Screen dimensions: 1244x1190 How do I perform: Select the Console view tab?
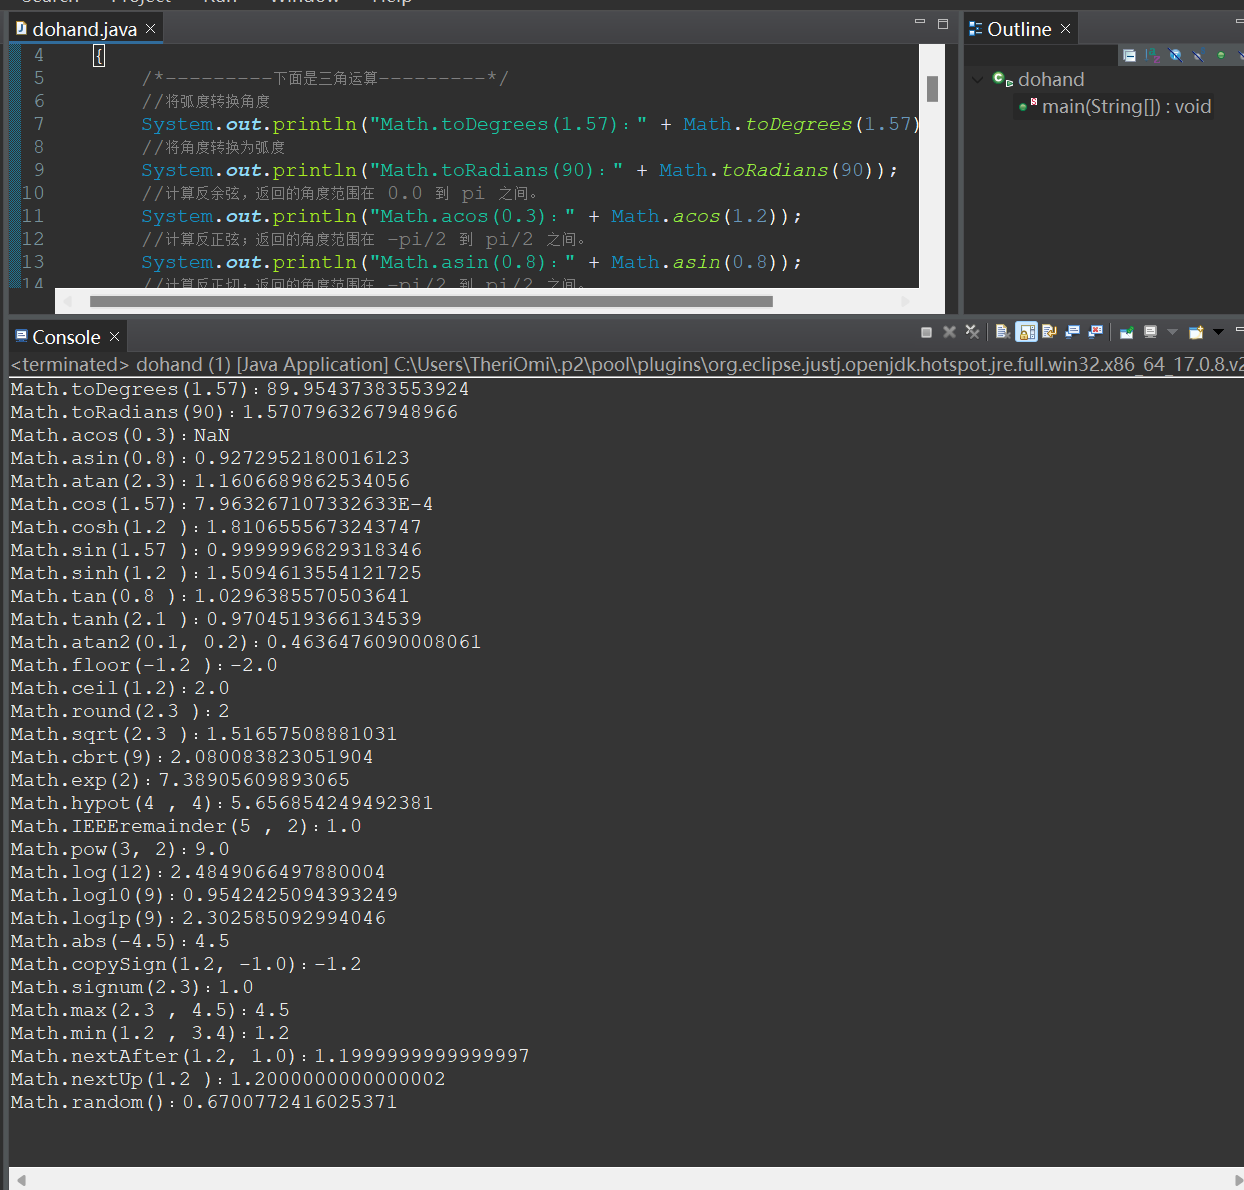pos(66,337)
